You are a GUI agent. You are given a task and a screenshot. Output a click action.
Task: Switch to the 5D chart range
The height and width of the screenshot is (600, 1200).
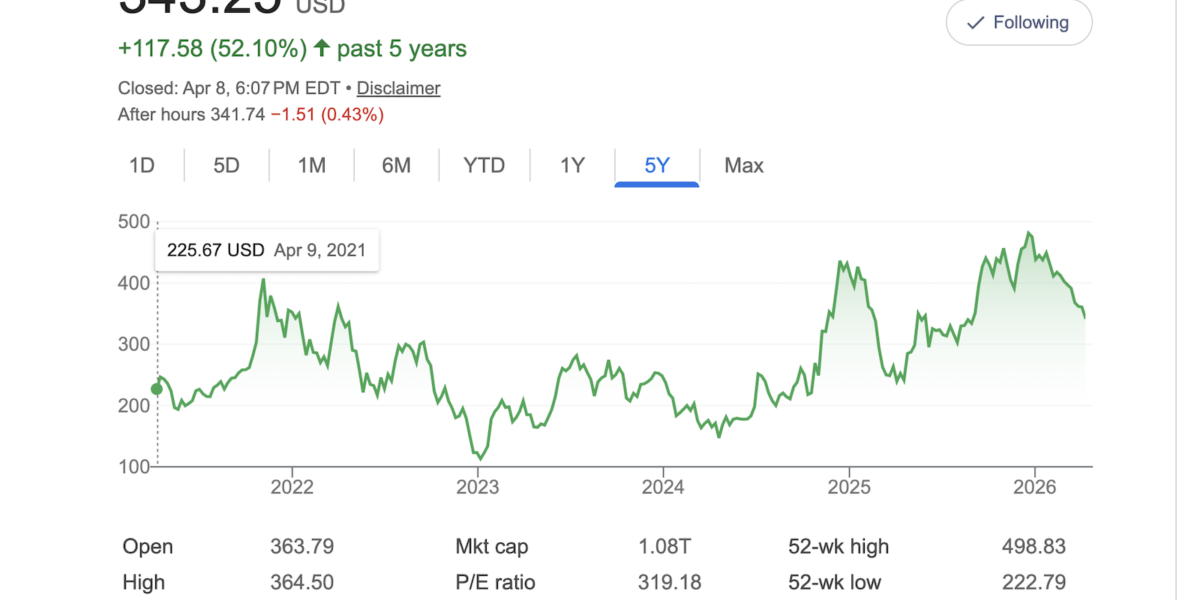(x=227, y=165)
